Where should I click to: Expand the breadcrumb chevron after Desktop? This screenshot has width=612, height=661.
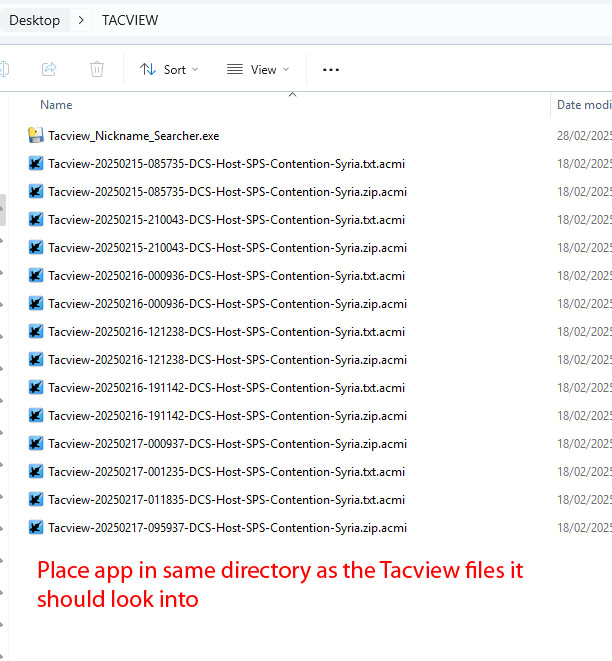click(80, 20)
